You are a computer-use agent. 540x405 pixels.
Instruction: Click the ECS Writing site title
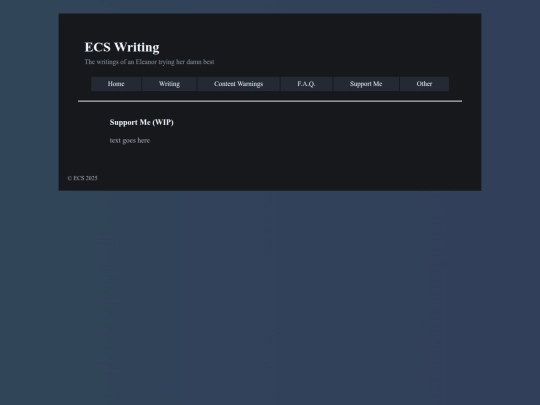(x=122, y=47)
